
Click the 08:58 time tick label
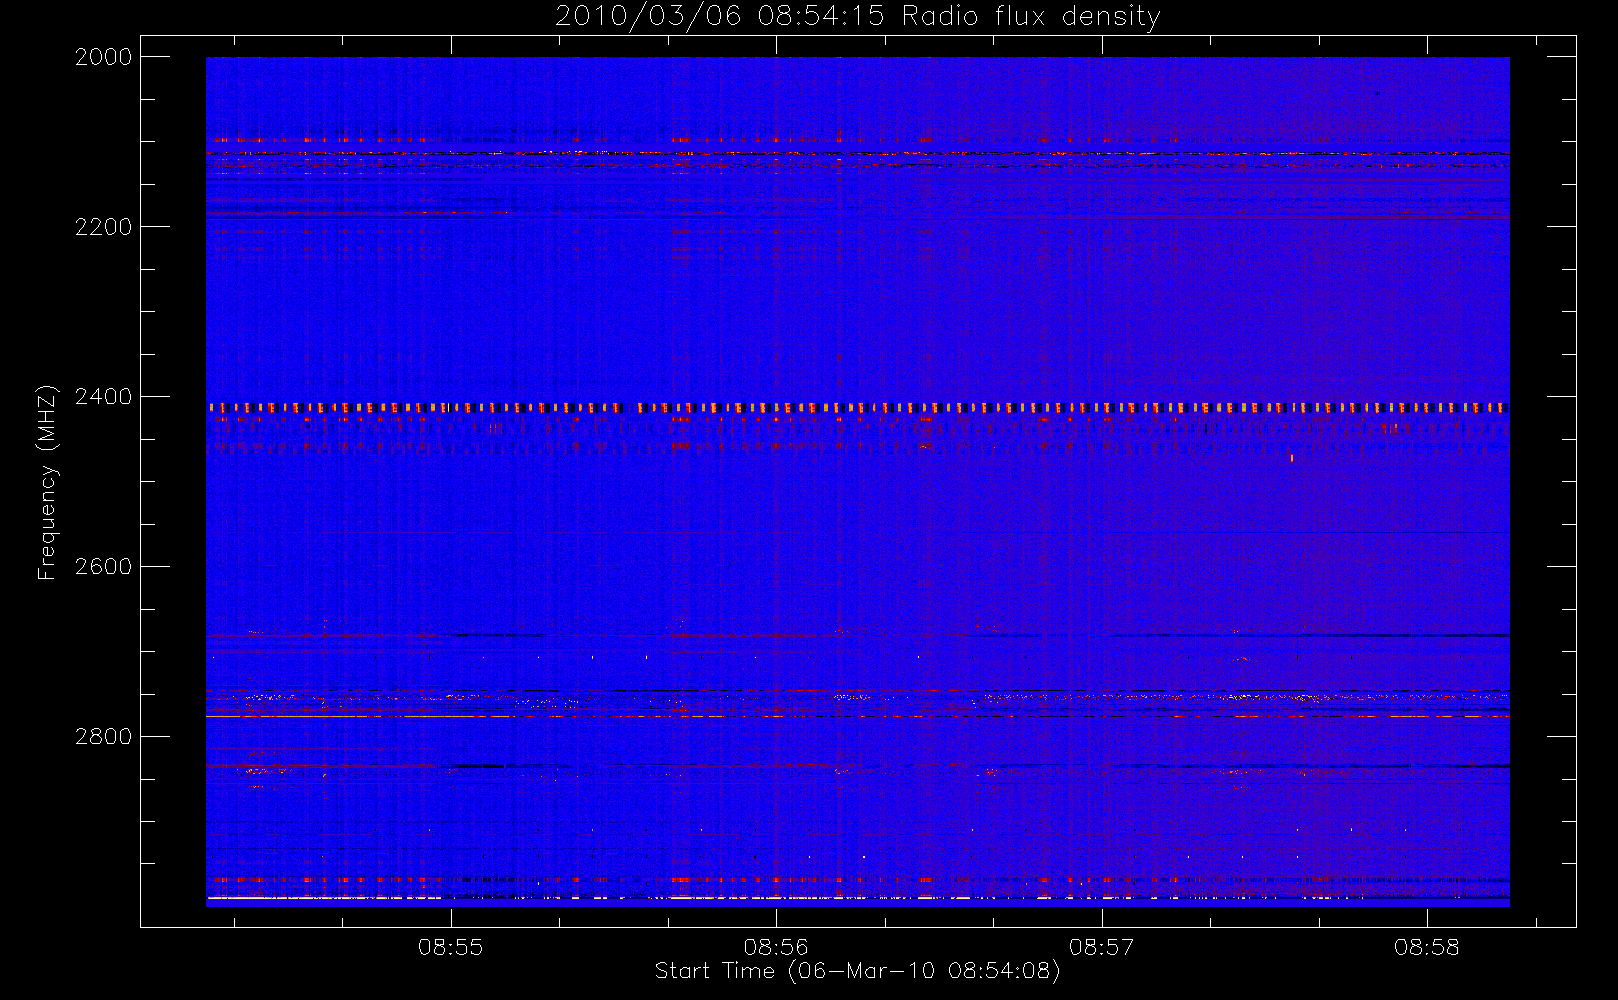(1427, 947)
